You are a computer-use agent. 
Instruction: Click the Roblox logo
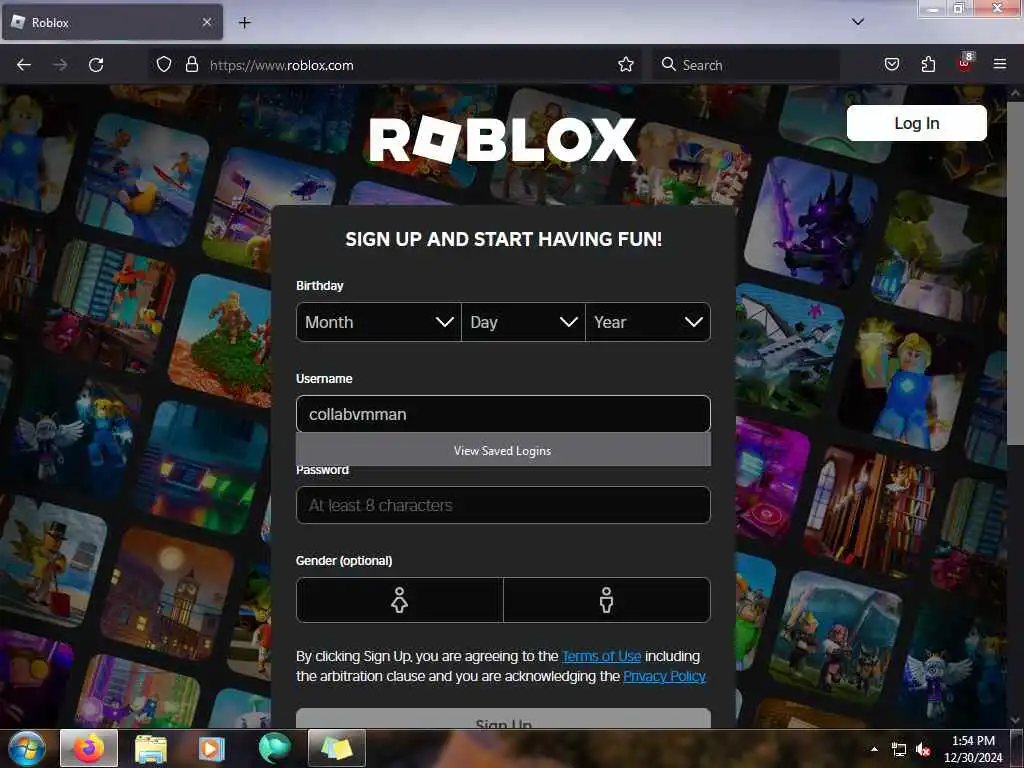click(502, 139)
